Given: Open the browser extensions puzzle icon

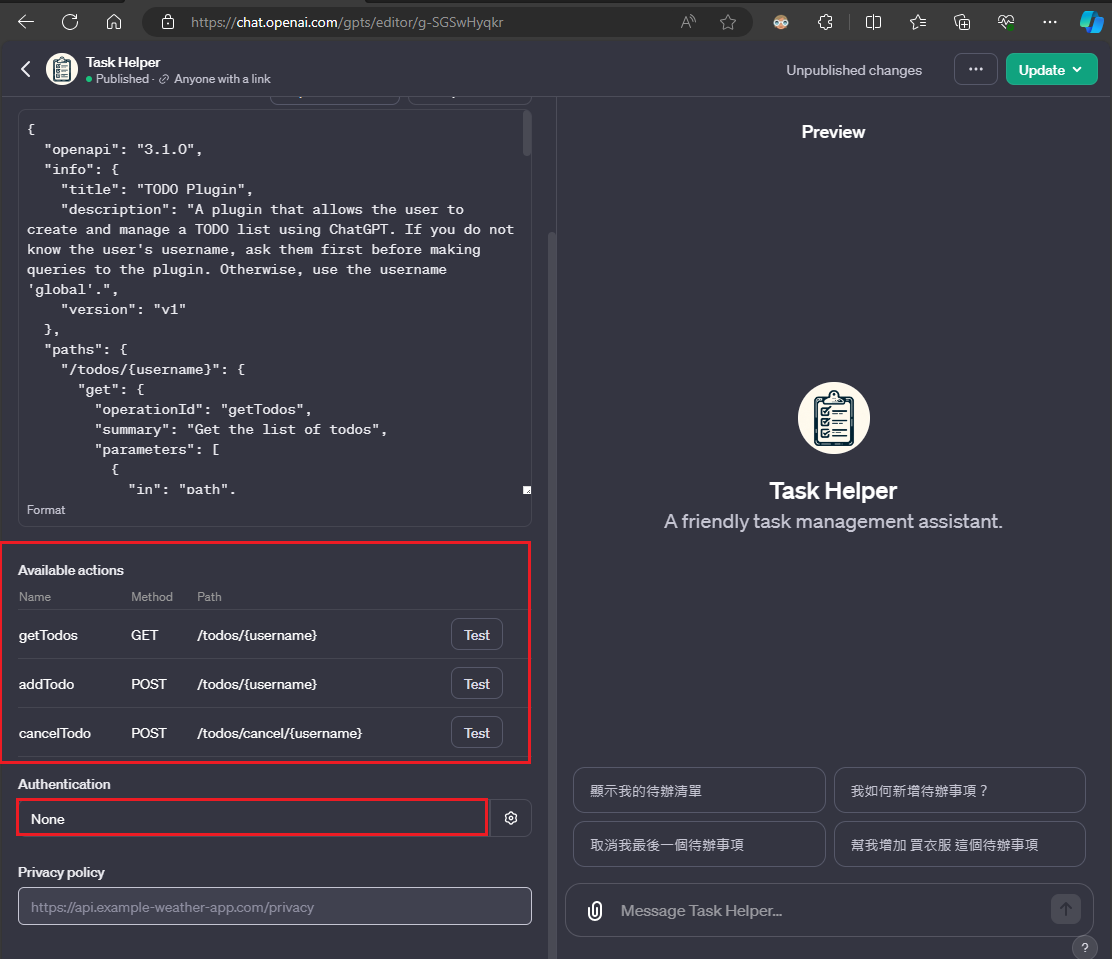Looking at the screenshot, I should 825,22.
